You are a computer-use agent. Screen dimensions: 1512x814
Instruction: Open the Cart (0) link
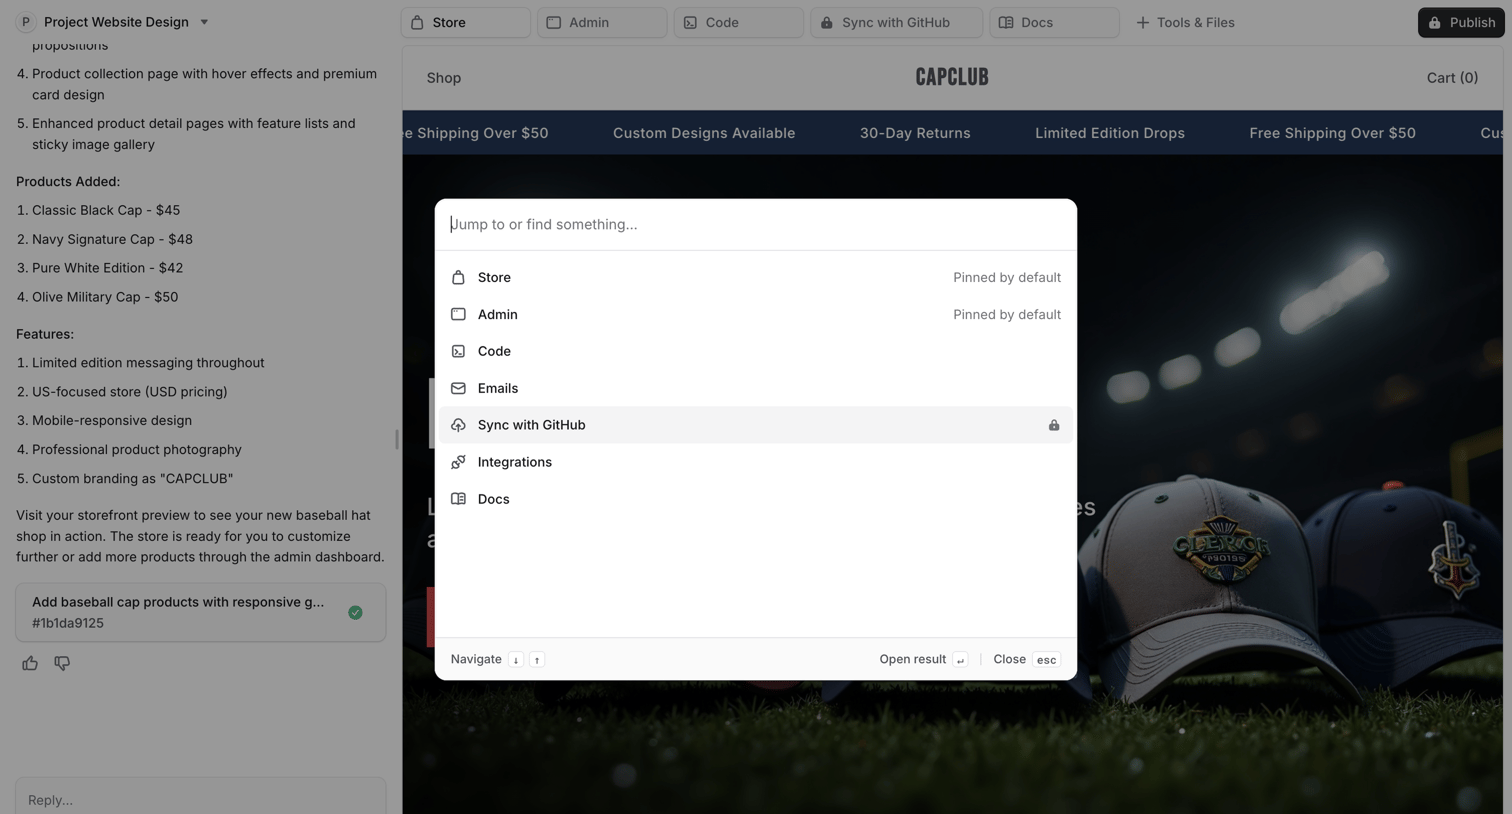pos(1452,78)
